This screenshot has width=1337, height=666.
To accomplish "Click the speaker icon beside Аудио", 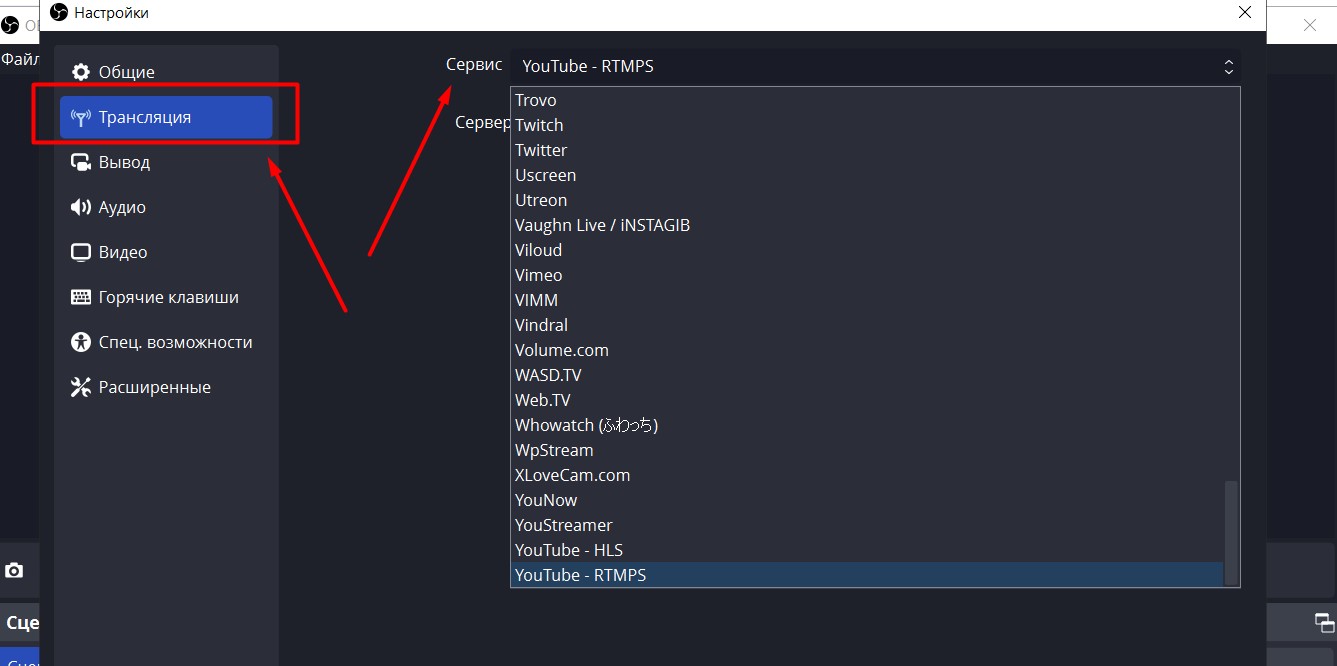I will click(x=81, y=207).
